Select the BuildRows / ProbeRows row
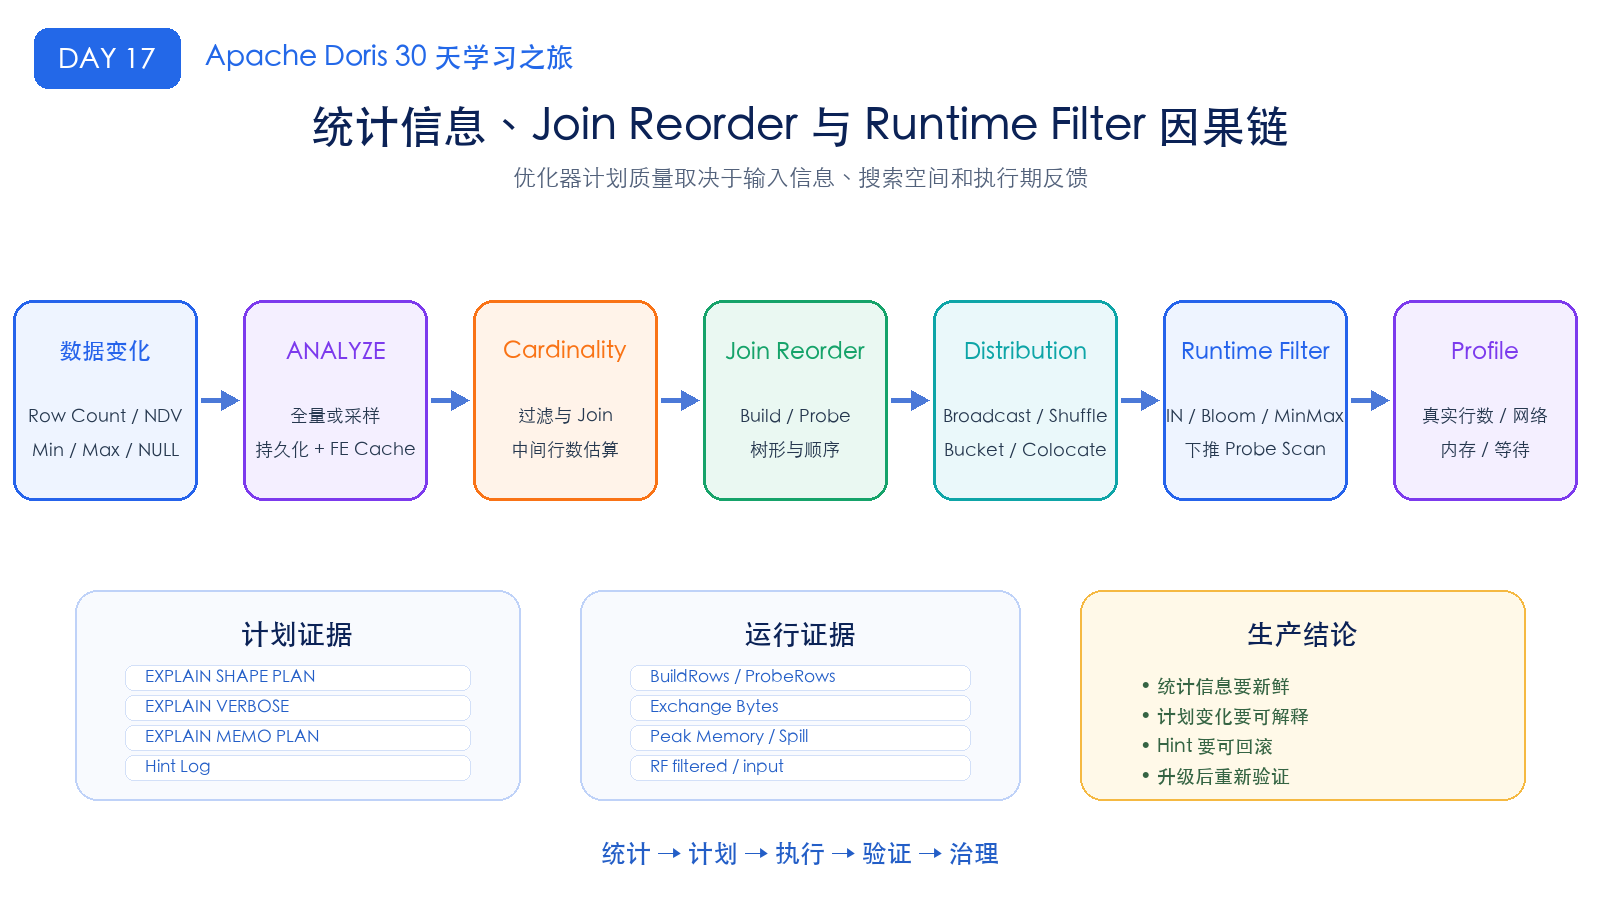The height and width of the screenshot is (900, 1600). click(x=800, y=677)
